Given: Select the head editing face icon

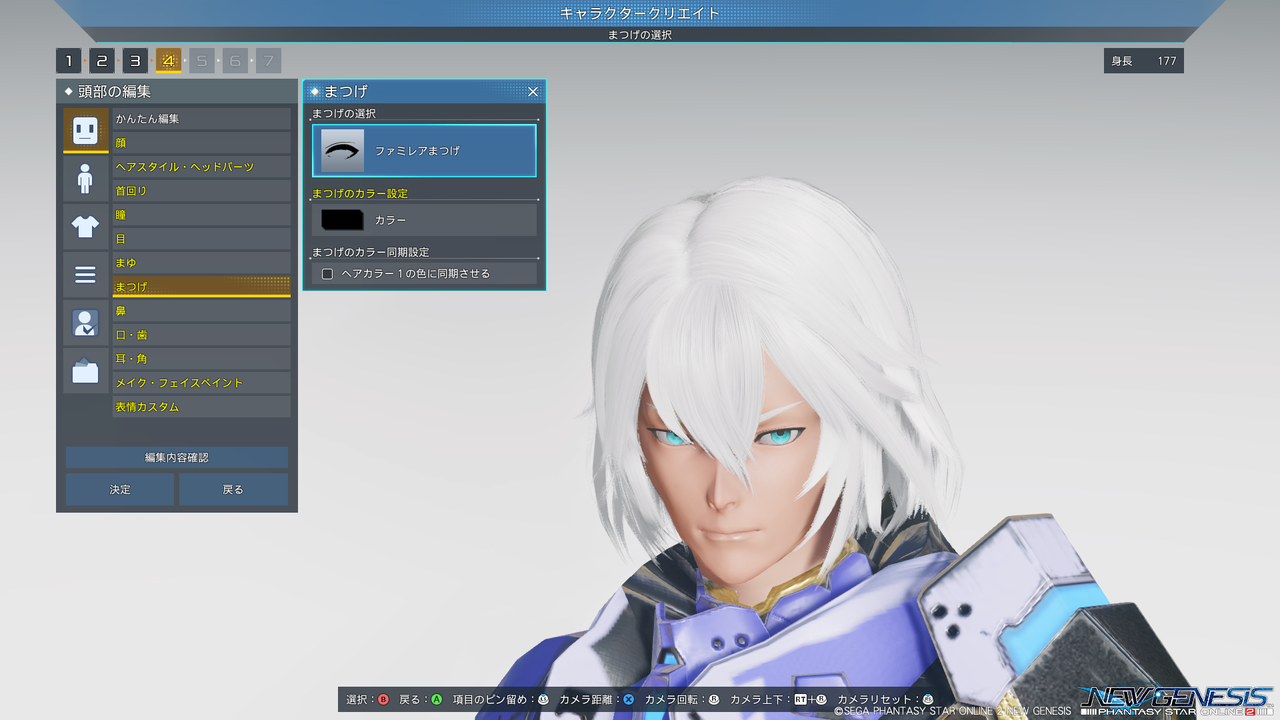Looking at the screenshot, I should (85, 130).
